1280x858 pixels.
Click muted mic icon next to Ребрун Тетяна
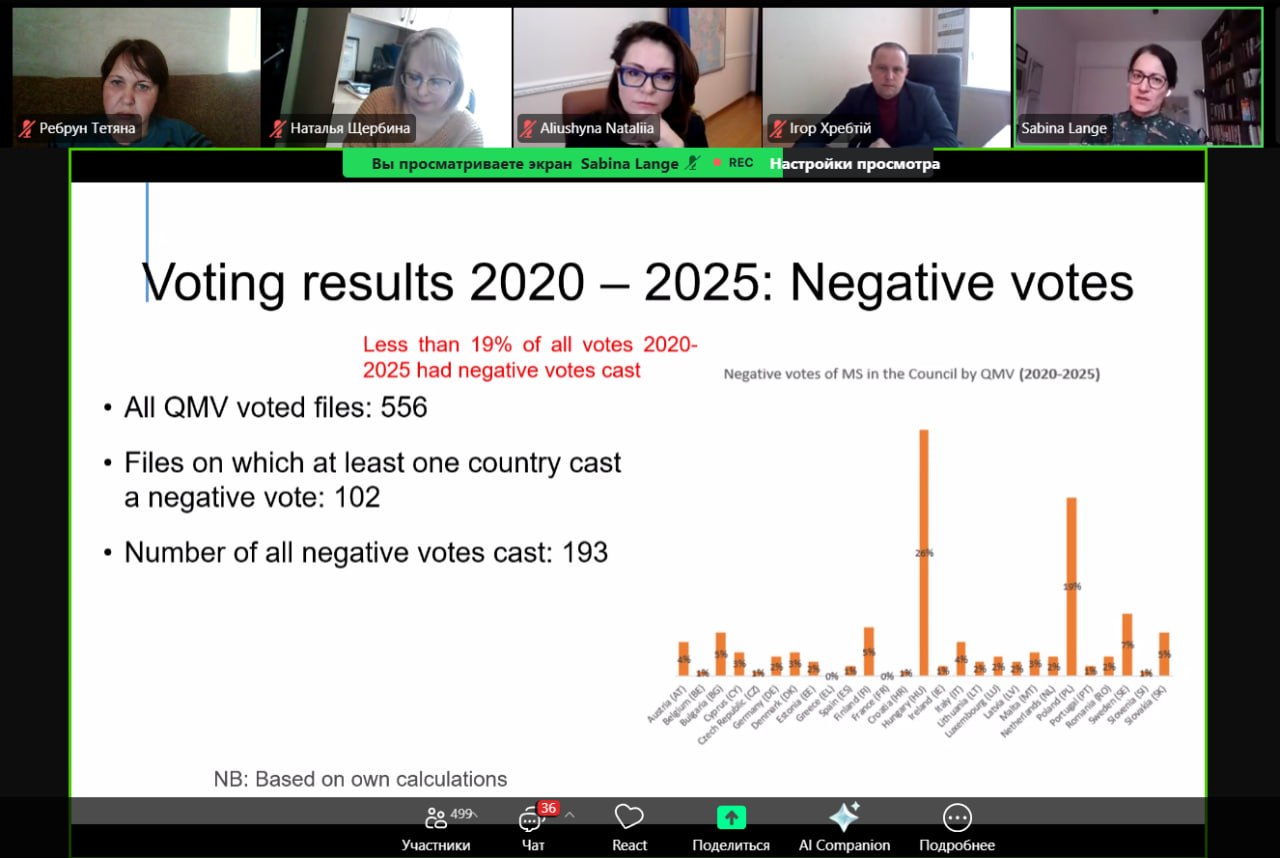point(27,128)
